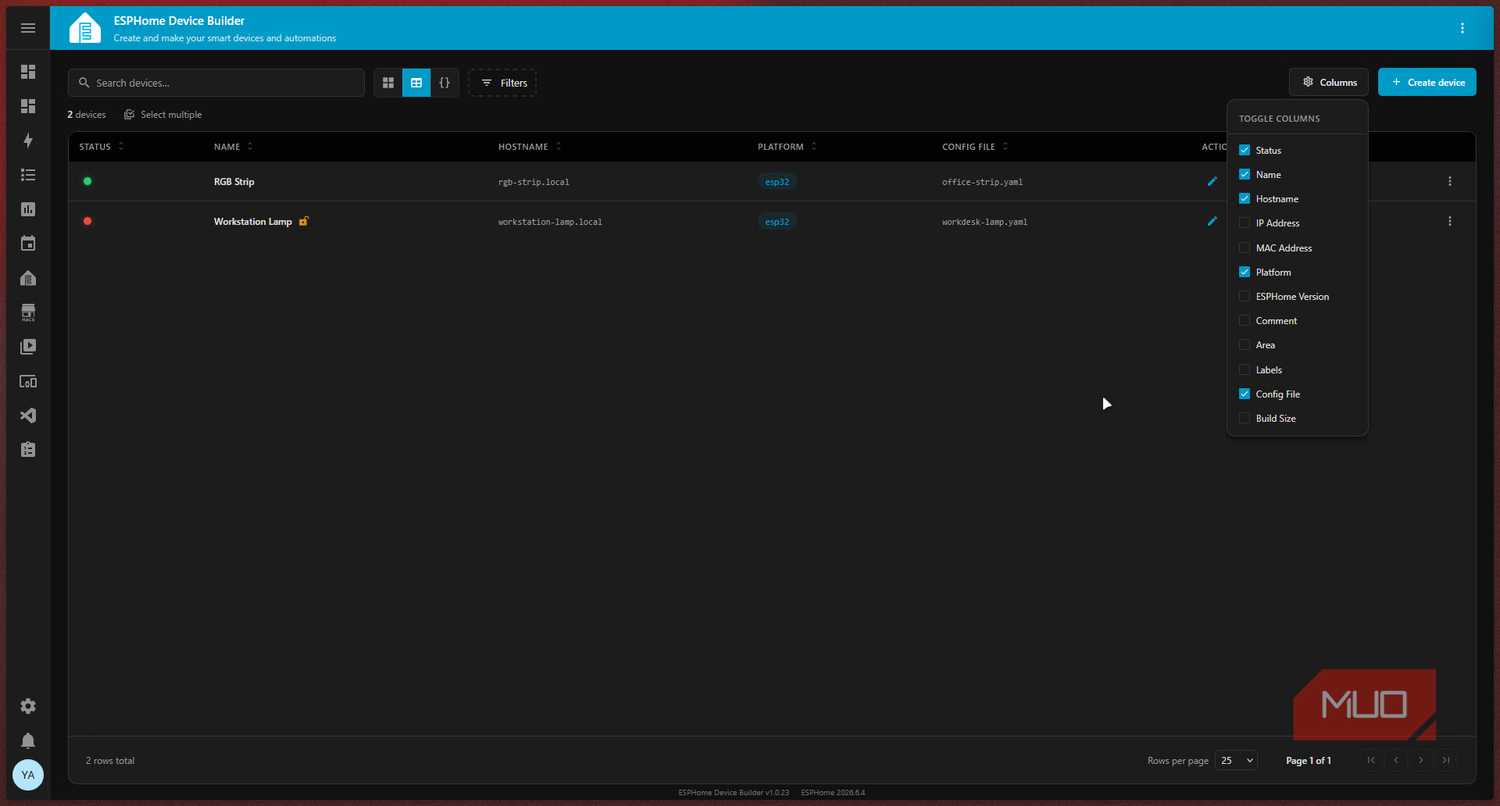This screenshot has height=806, width=1500.
Task: Open the Energy lightning bolt sidebar icon
Action: 28,141
